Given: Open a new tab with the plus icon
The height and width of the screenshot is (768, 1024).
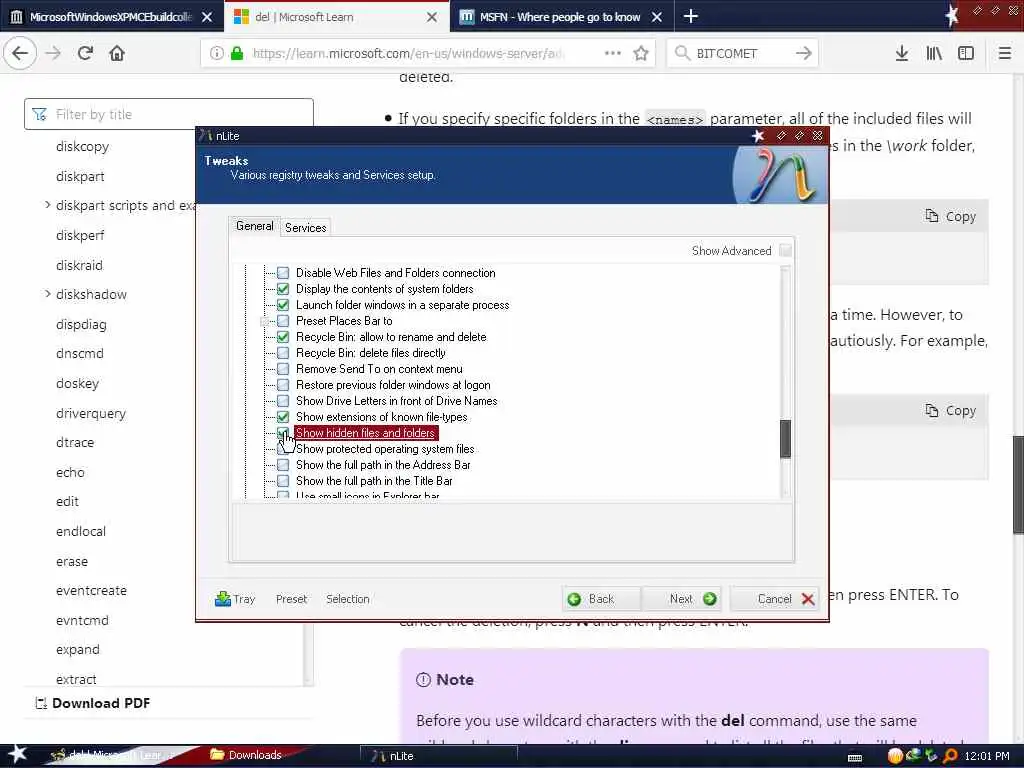Looking at the screenshot, I should pyautogui.click(x=690, y=16).
